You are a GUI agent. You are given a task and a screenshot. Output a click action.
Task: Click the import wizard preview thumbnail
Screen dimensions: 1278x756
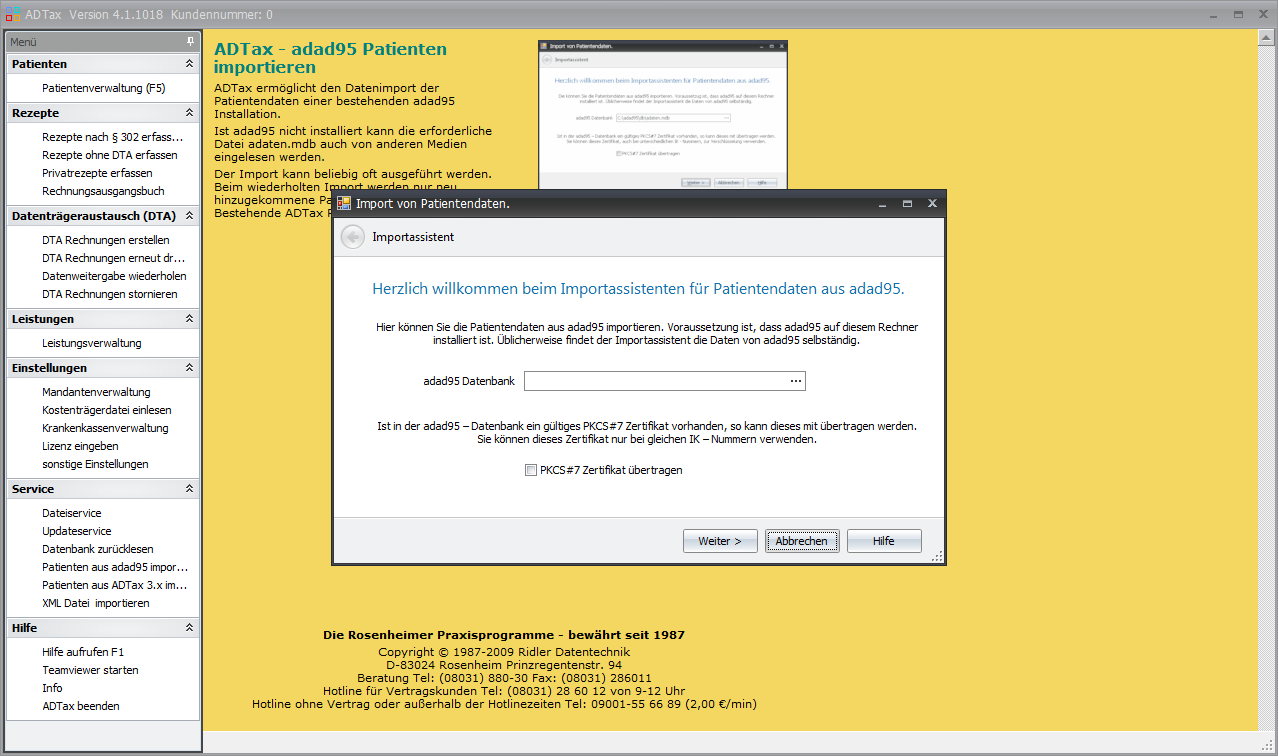tap(663, 115)
